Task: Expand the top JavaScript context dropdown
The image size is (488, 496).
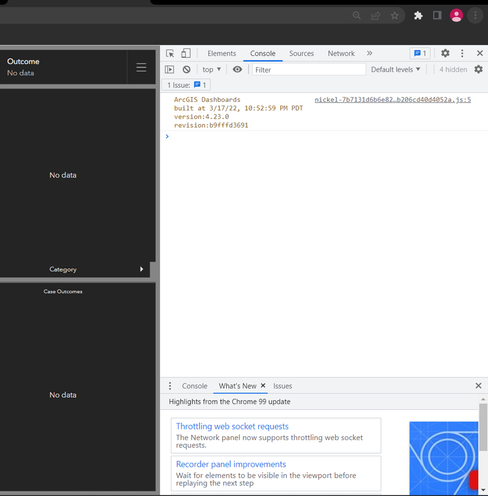Action: [212, 69]
